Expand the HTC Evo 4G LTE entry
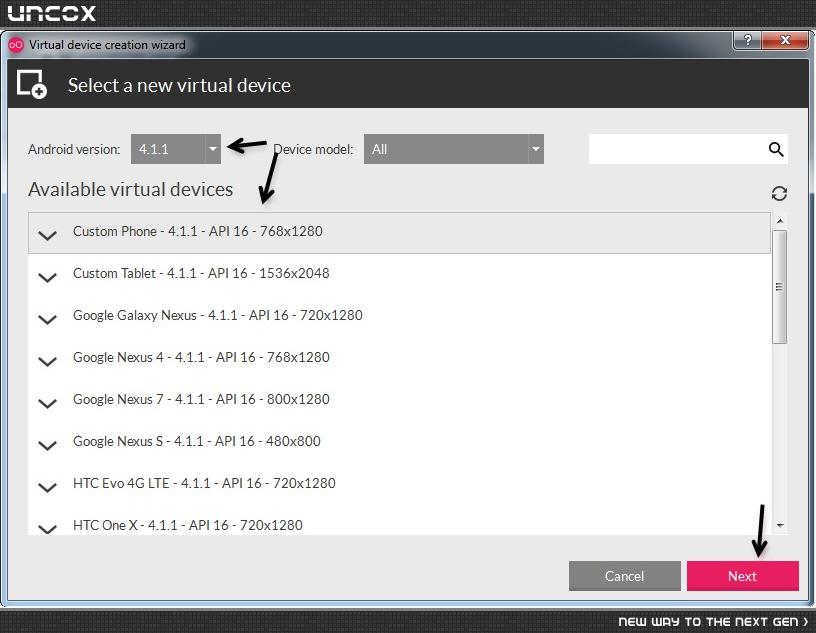Viewport: 816px width, 633px height. click(x=47, y=488)
